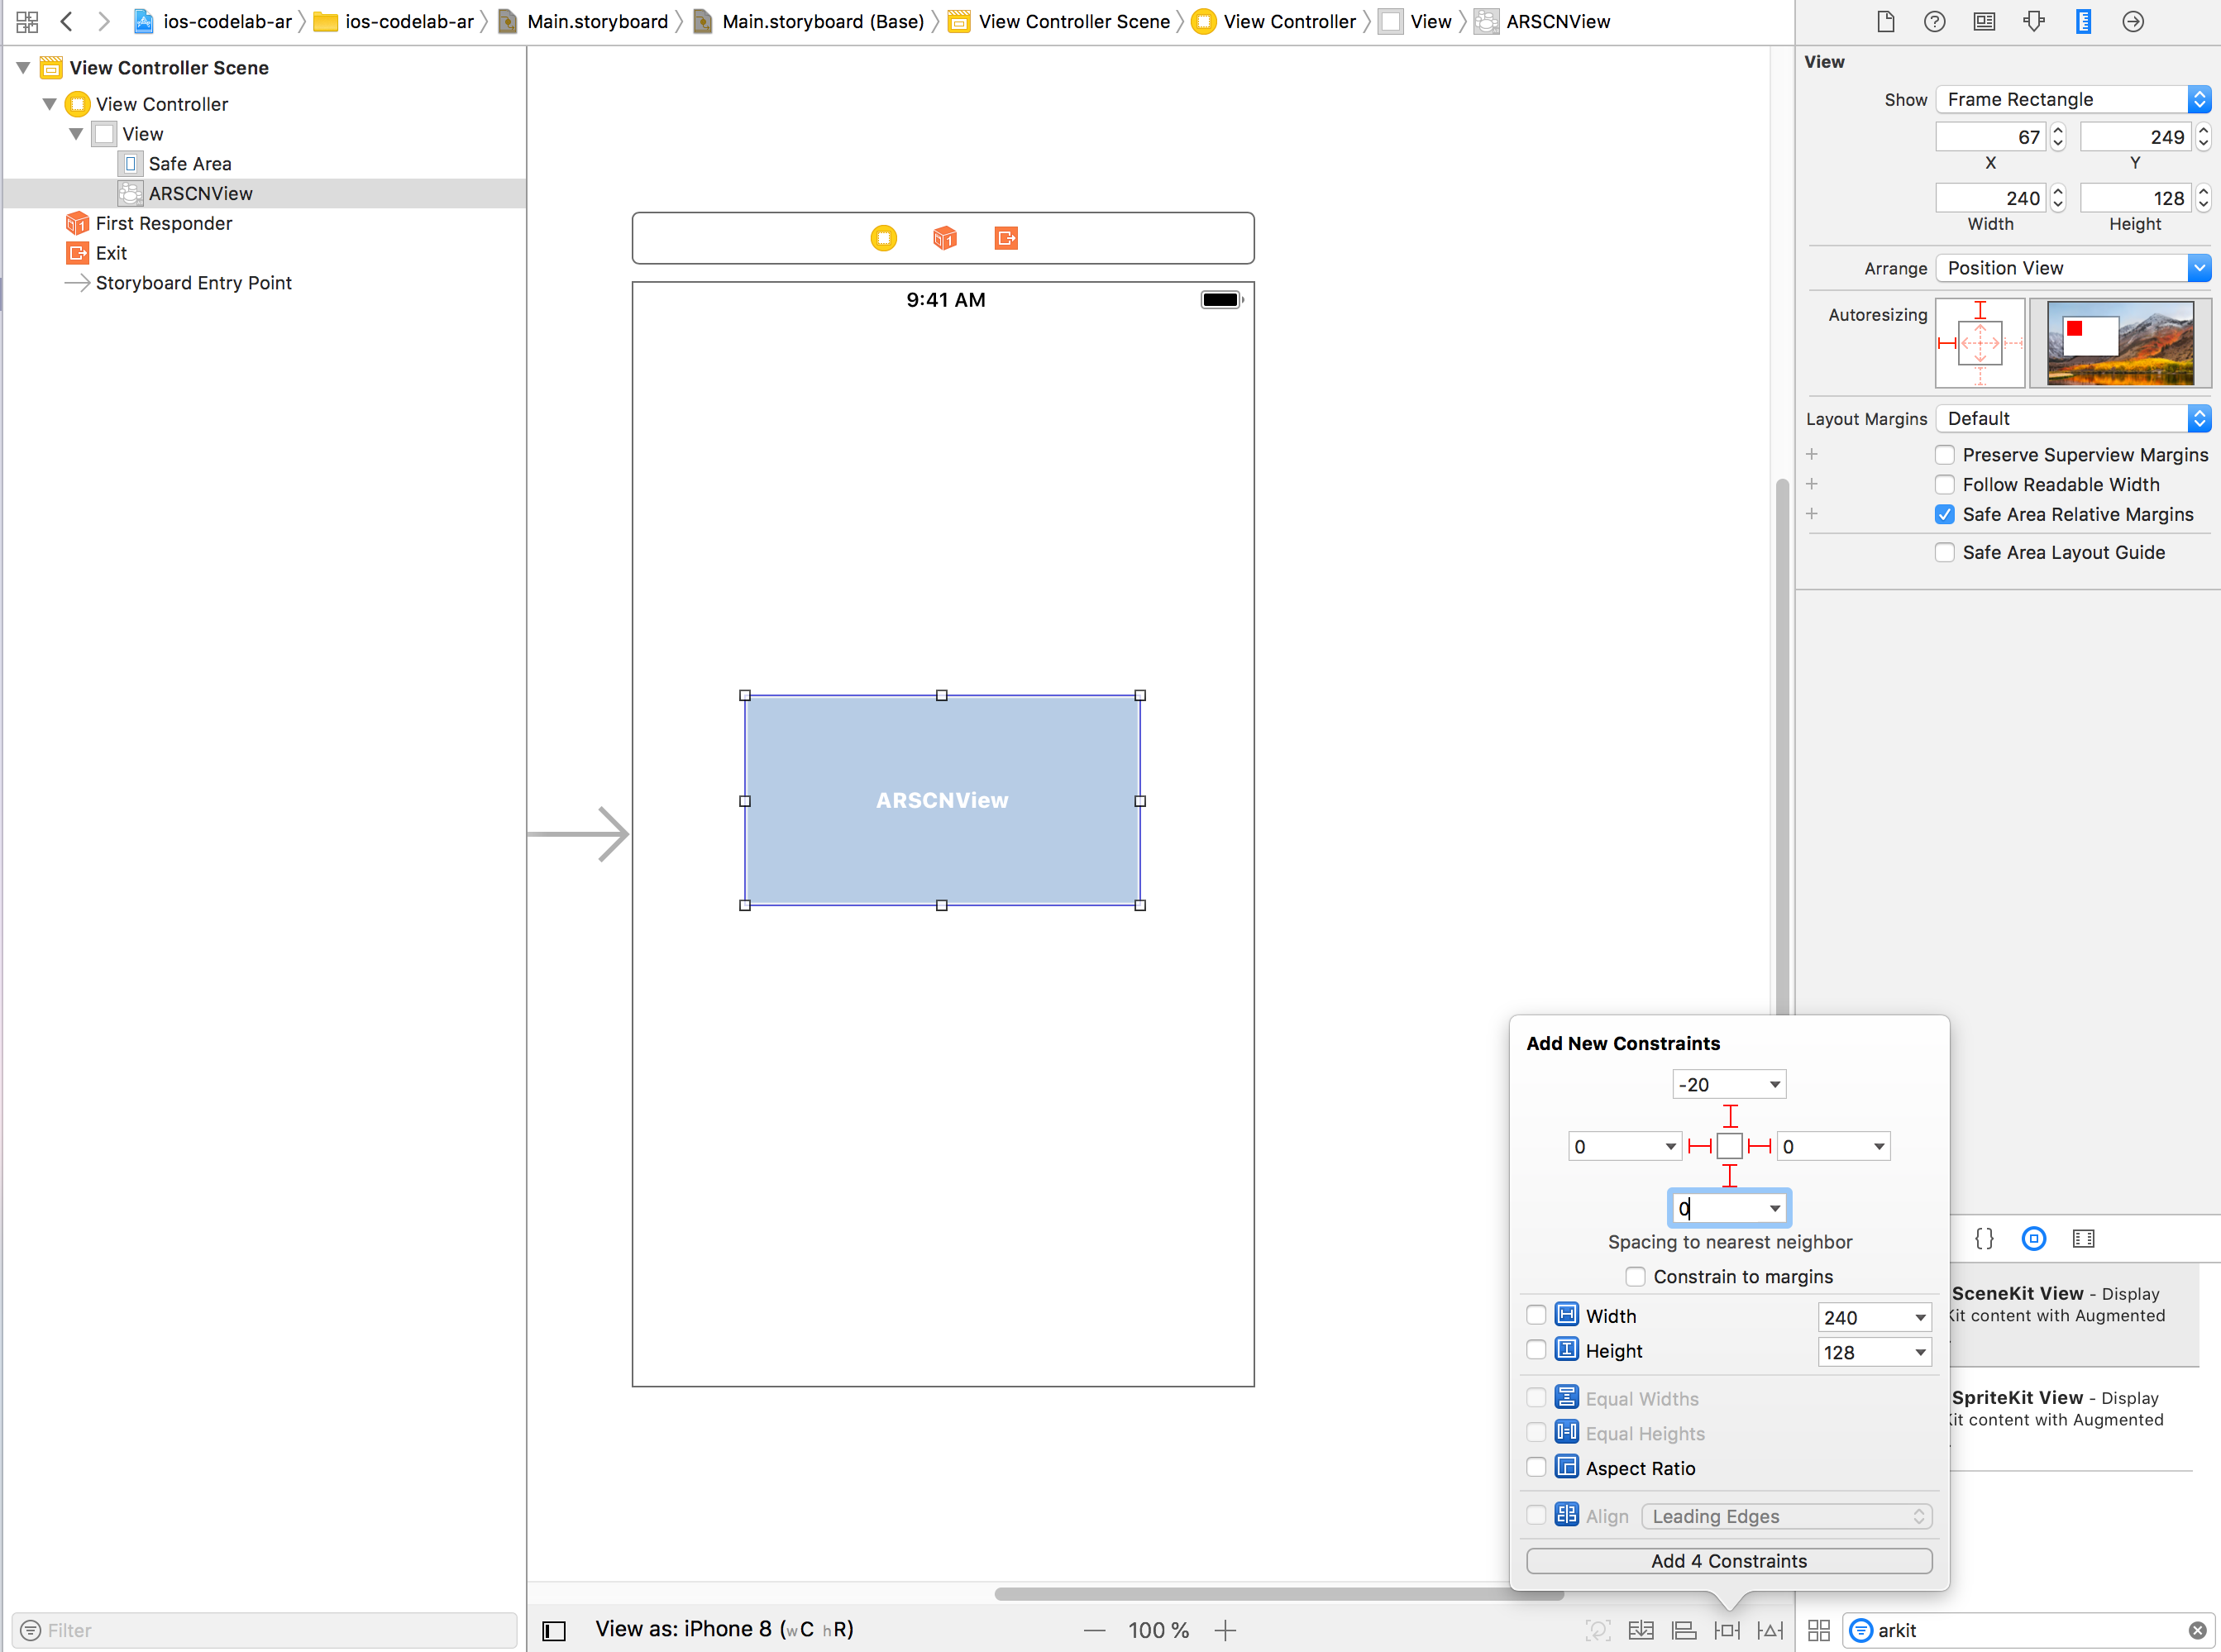The width and height of the screenshot is (2221, 1652).
Task: Check the Height constraint box
Action: point(1536,1350)
